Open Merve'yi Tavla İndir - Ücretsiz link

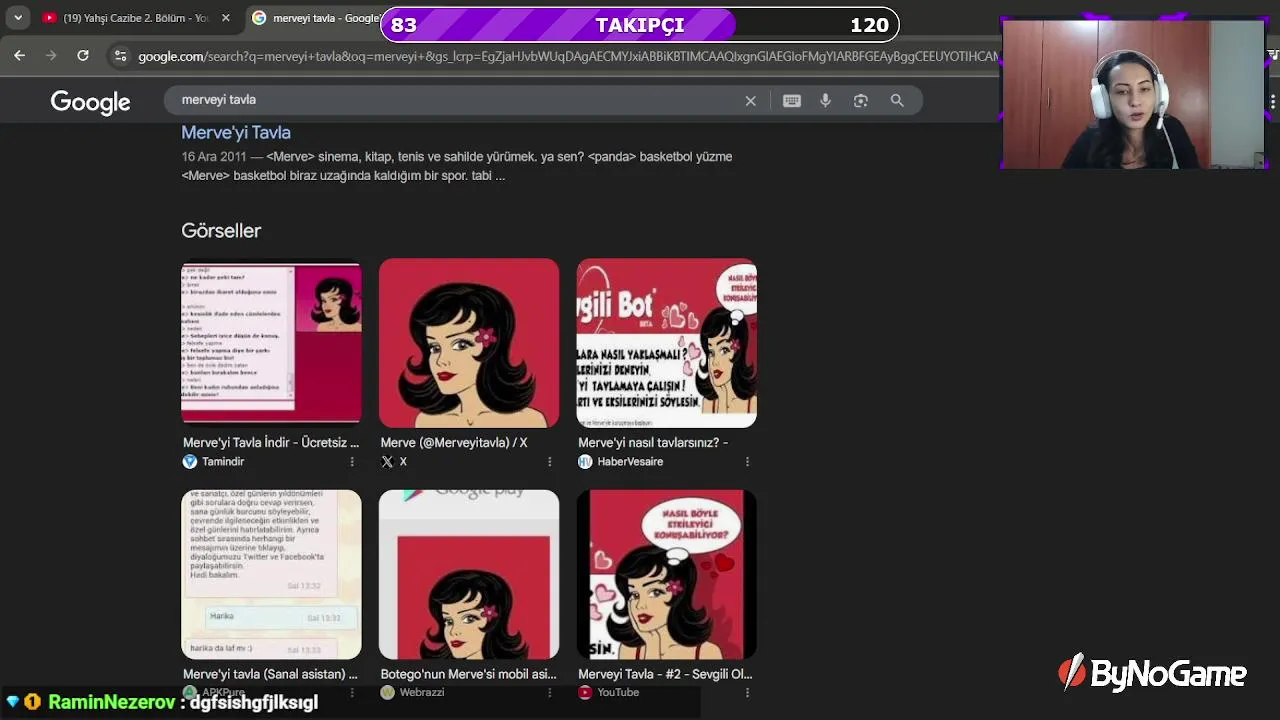[x=271, y=442]
